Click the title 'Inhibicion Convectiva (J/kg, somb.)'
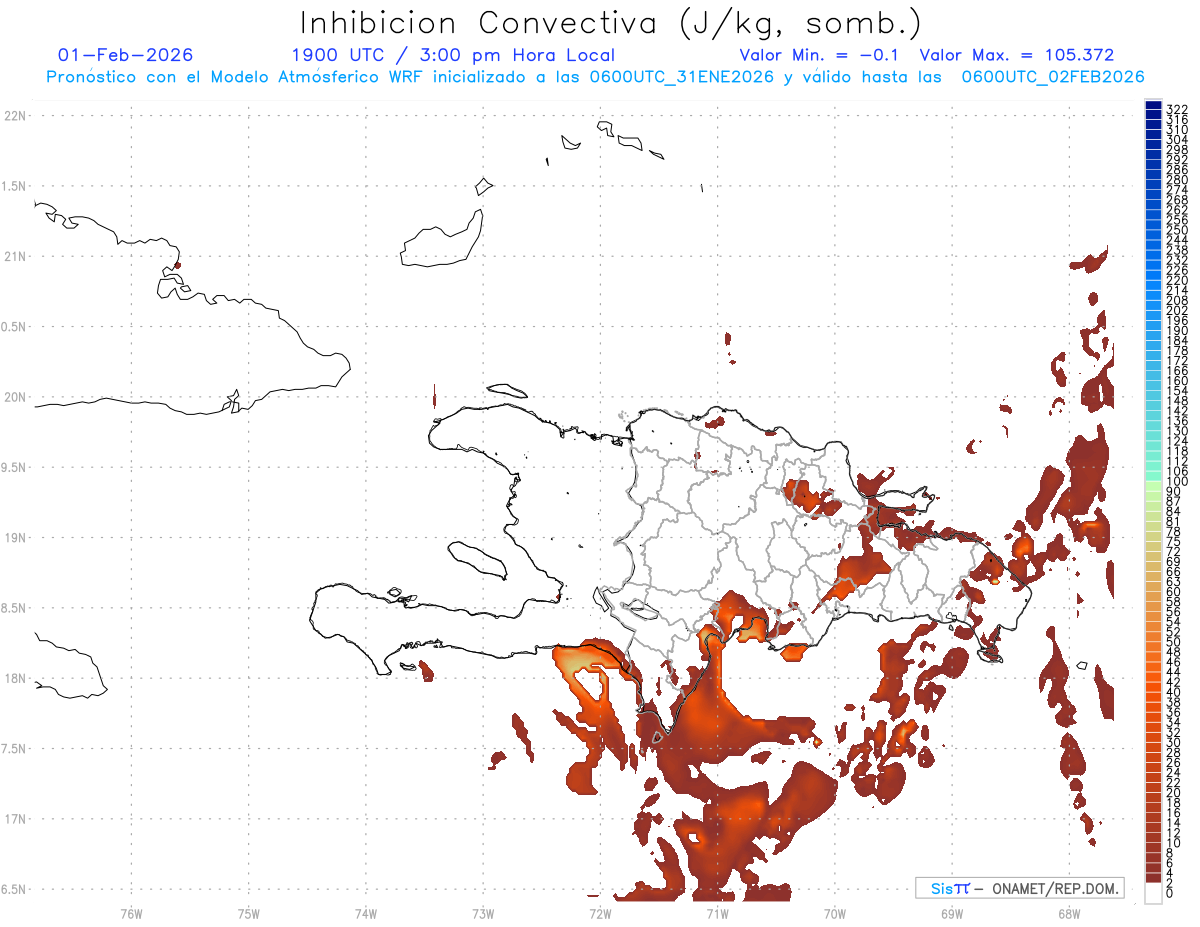 (x=611, y=23)
